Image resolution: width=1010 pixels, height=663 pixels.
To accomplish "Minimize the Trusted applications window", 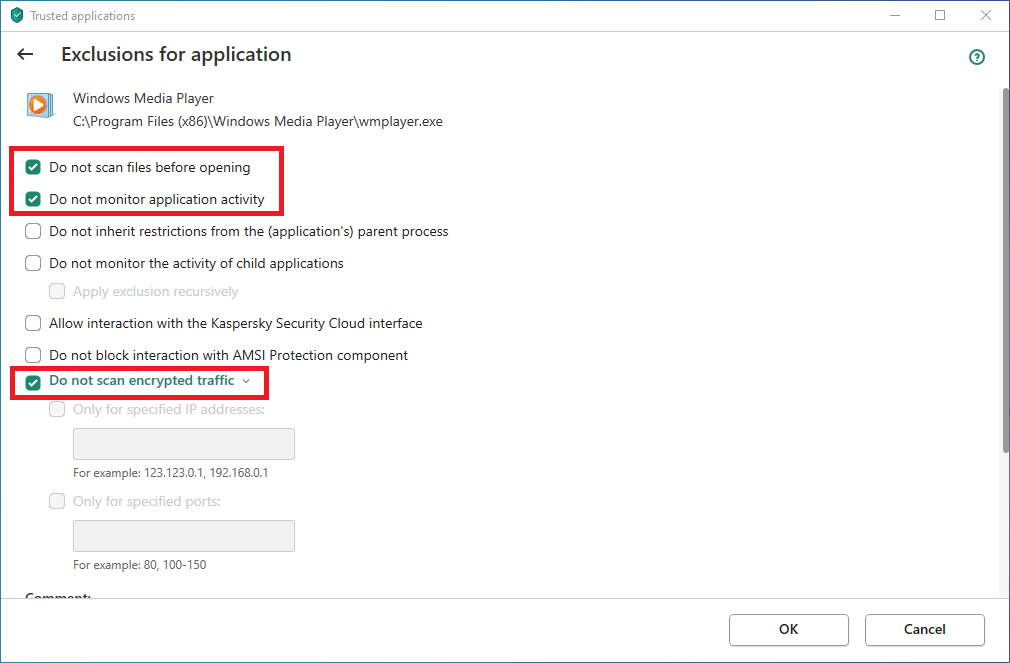I will pos(894,16).
